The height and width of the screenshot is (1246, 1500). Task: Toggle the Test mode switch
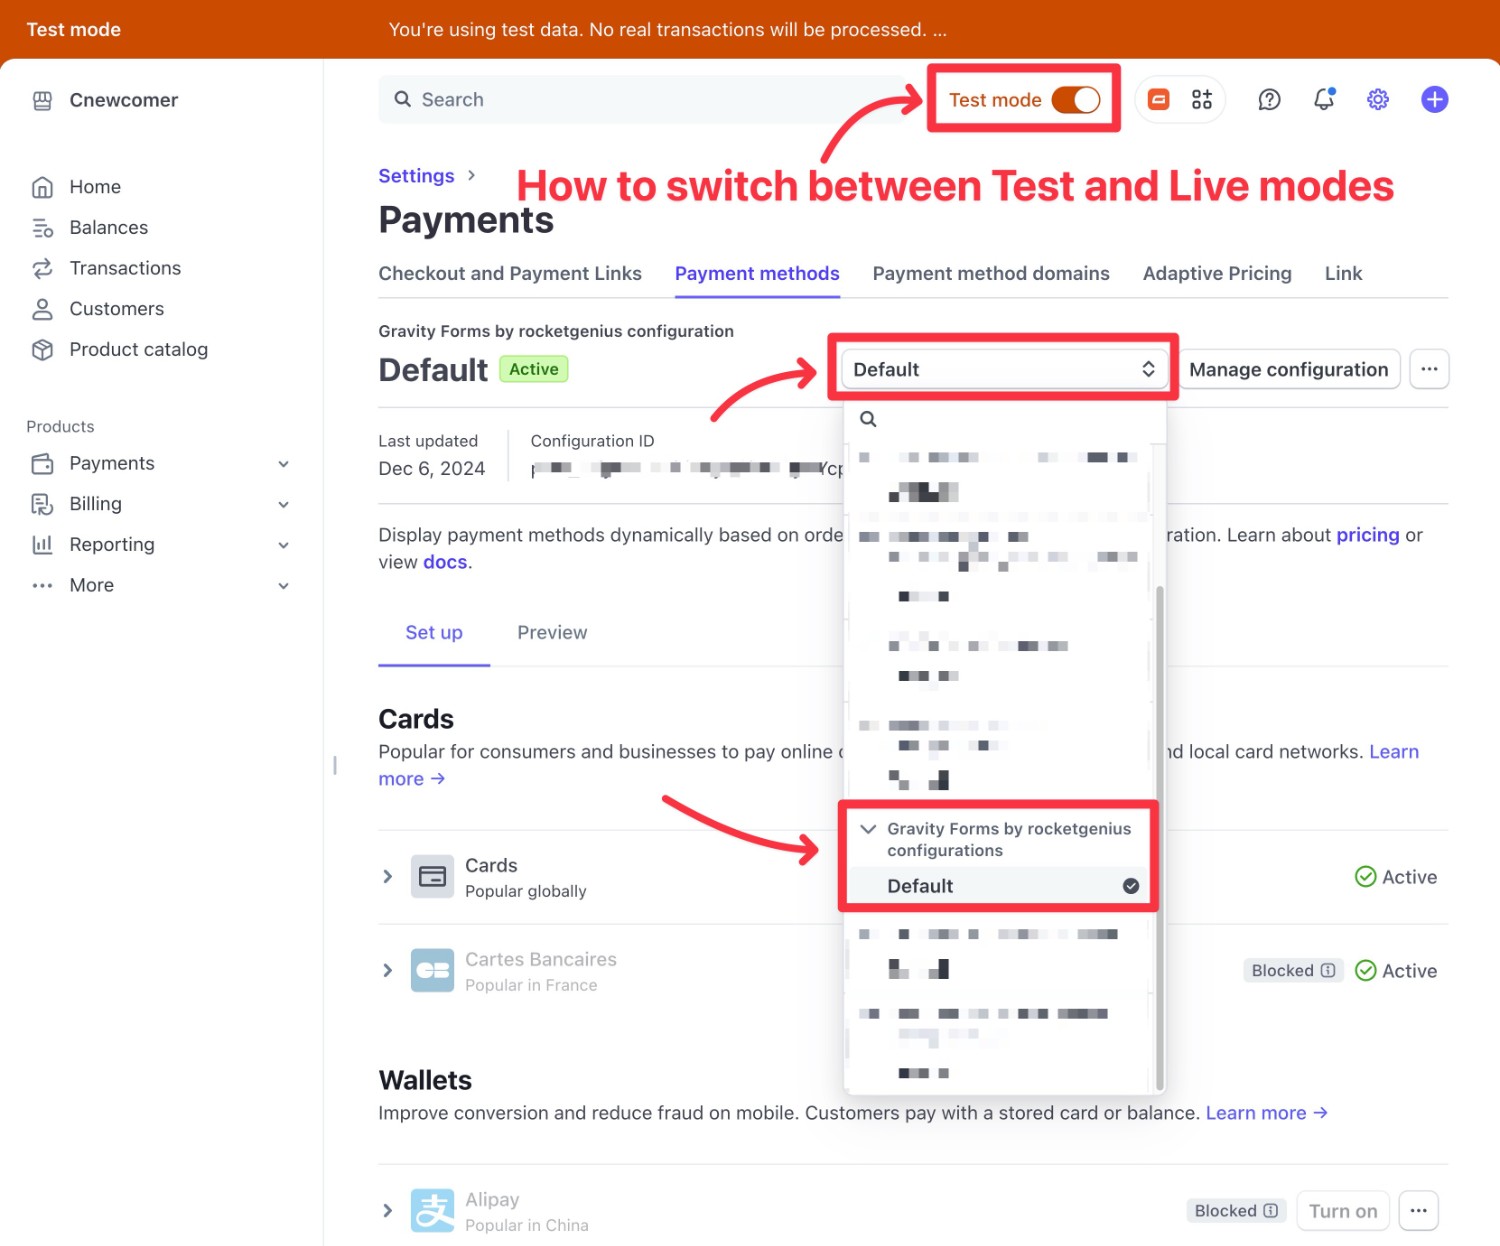click(x=1076, y=100)
